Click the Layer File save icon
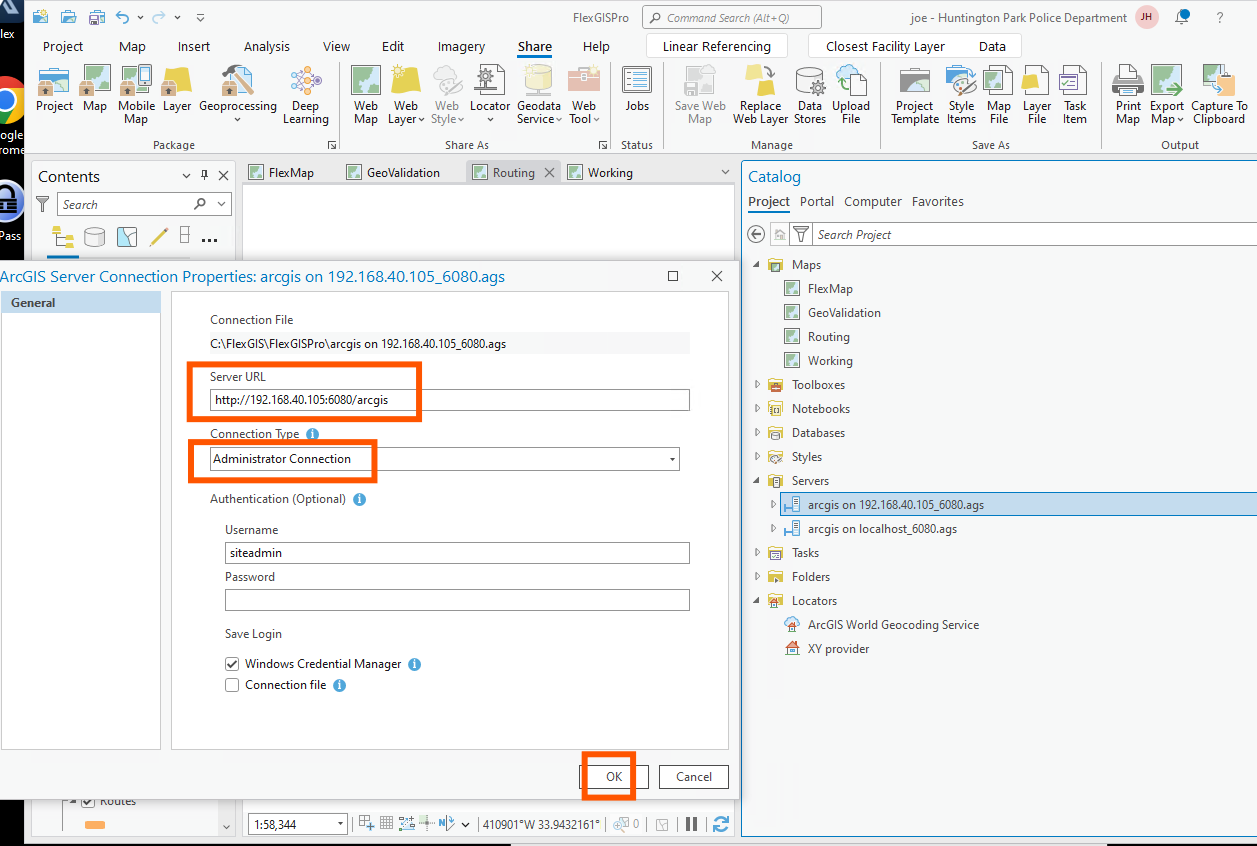The image size is (1257, 846). (1037, 96)
